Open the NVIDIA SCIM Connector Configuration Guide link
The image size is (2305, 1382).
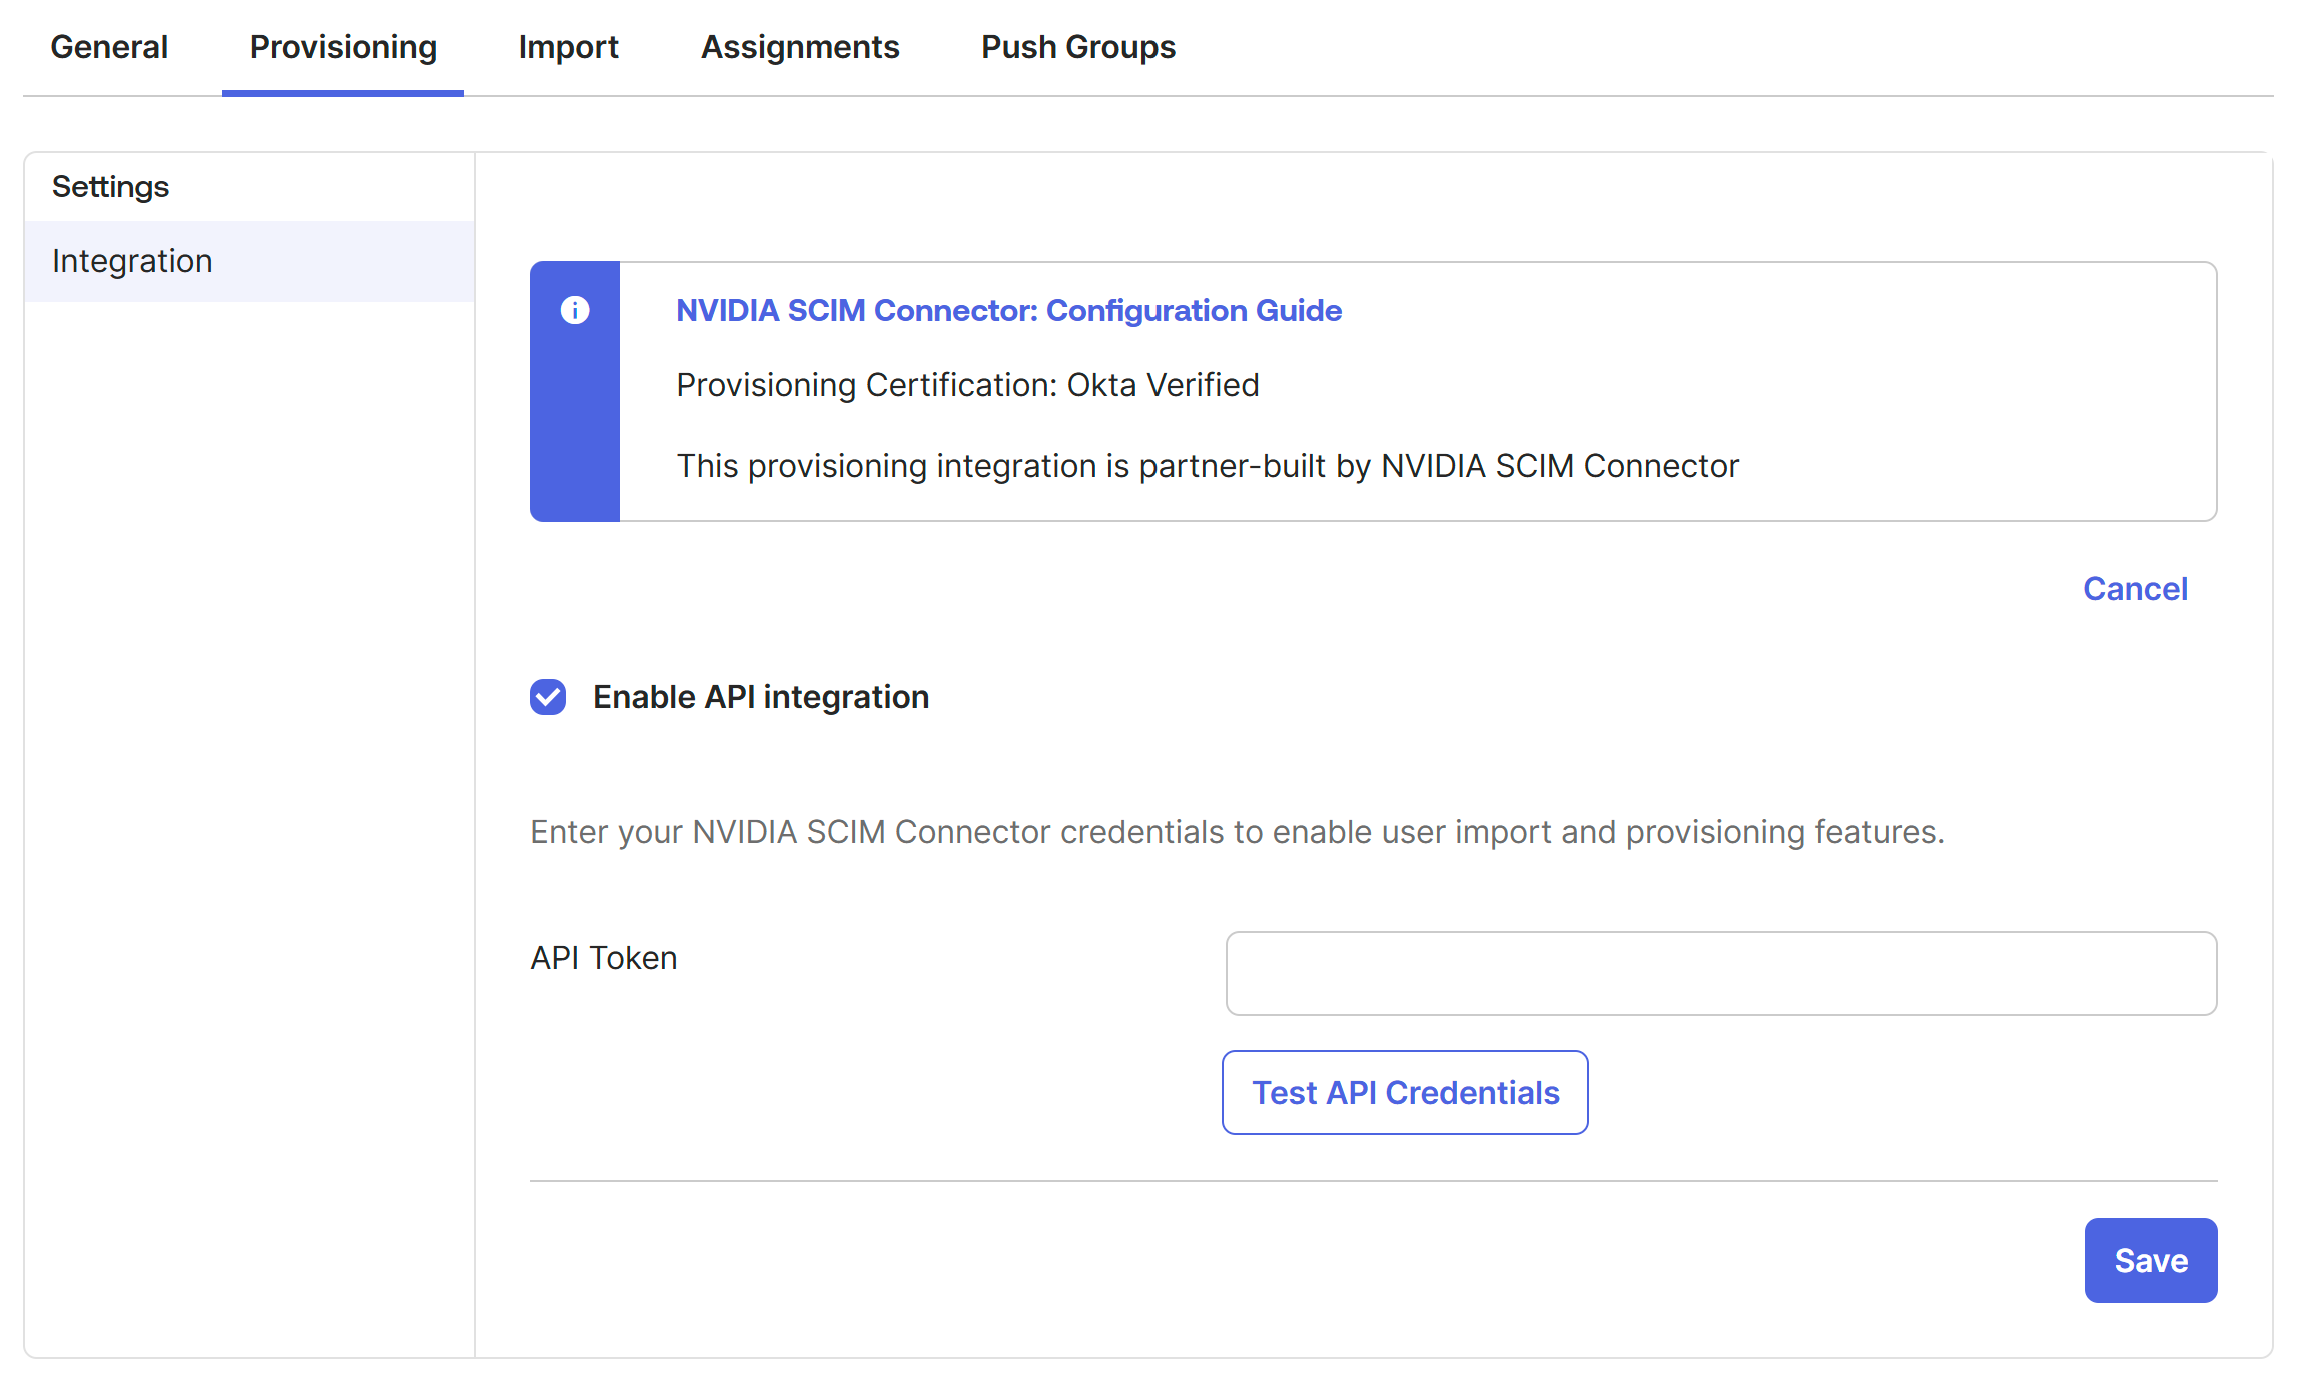(x=1008, y=311)
